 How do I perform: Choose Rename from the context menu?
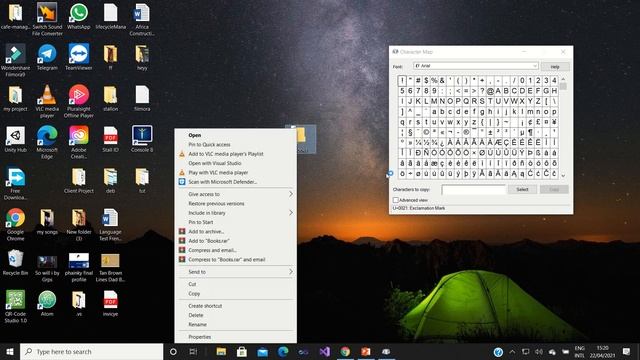(236, 324)
